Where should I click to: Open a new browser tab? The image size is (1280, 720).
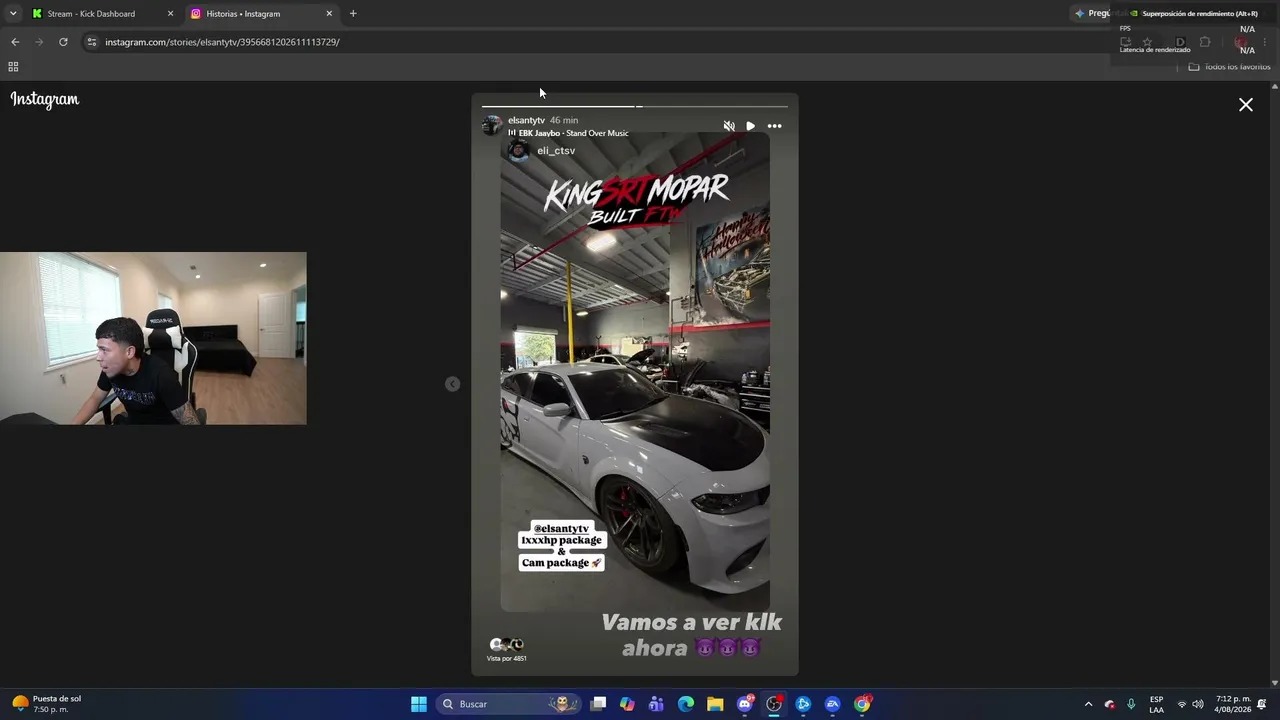pyautogui.click(x=353, y=14)
